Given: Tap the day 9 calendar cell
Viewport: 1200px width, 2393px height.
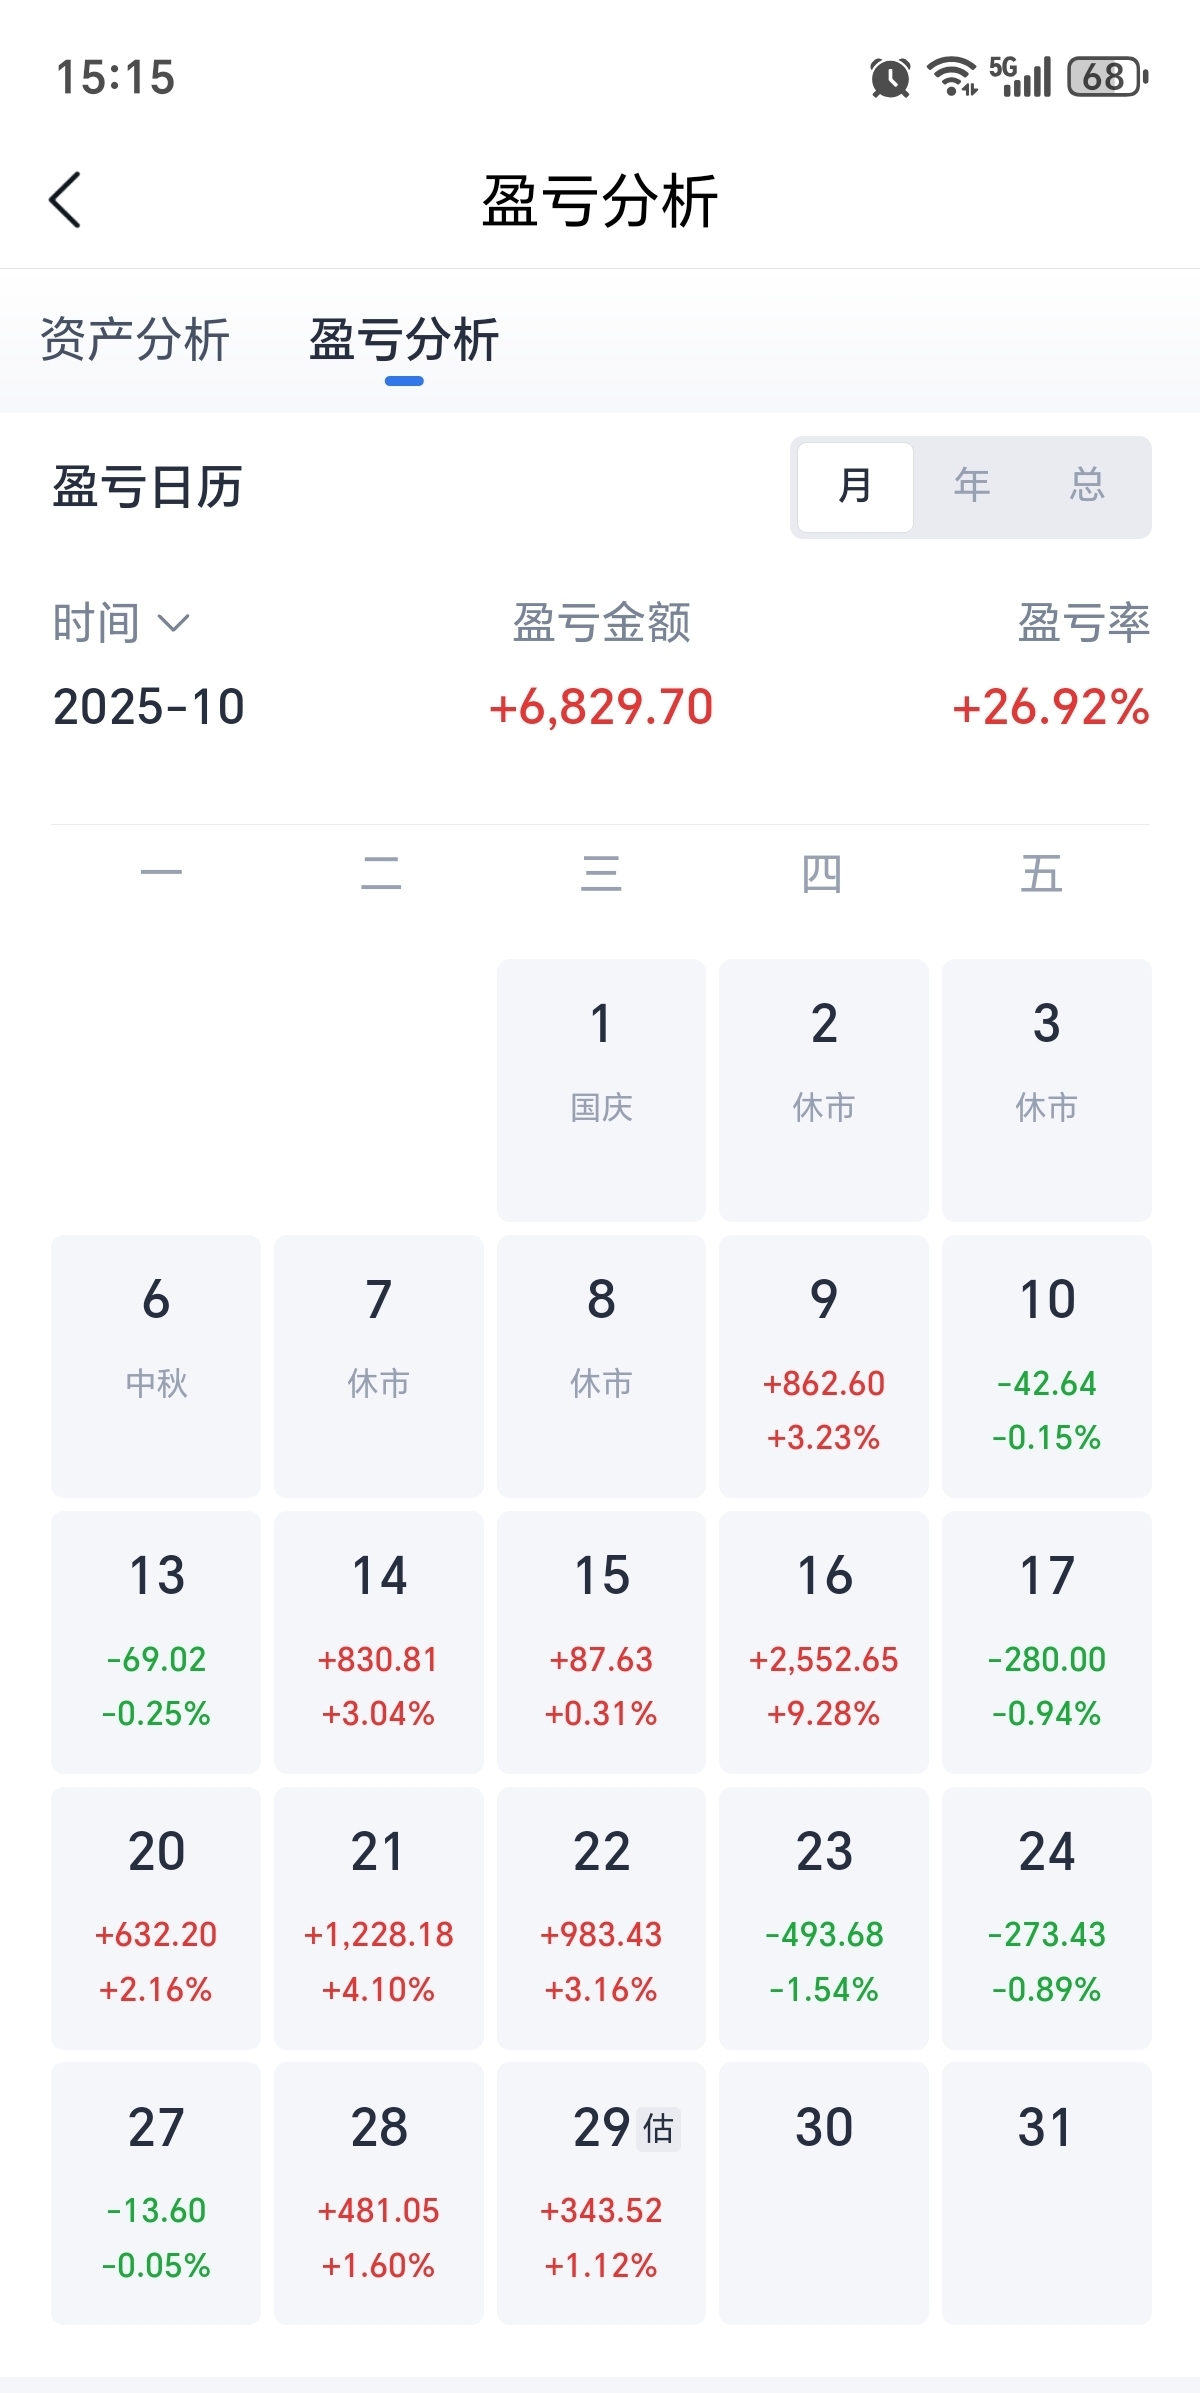Looking at the screenshot, I should (823, 1365).
